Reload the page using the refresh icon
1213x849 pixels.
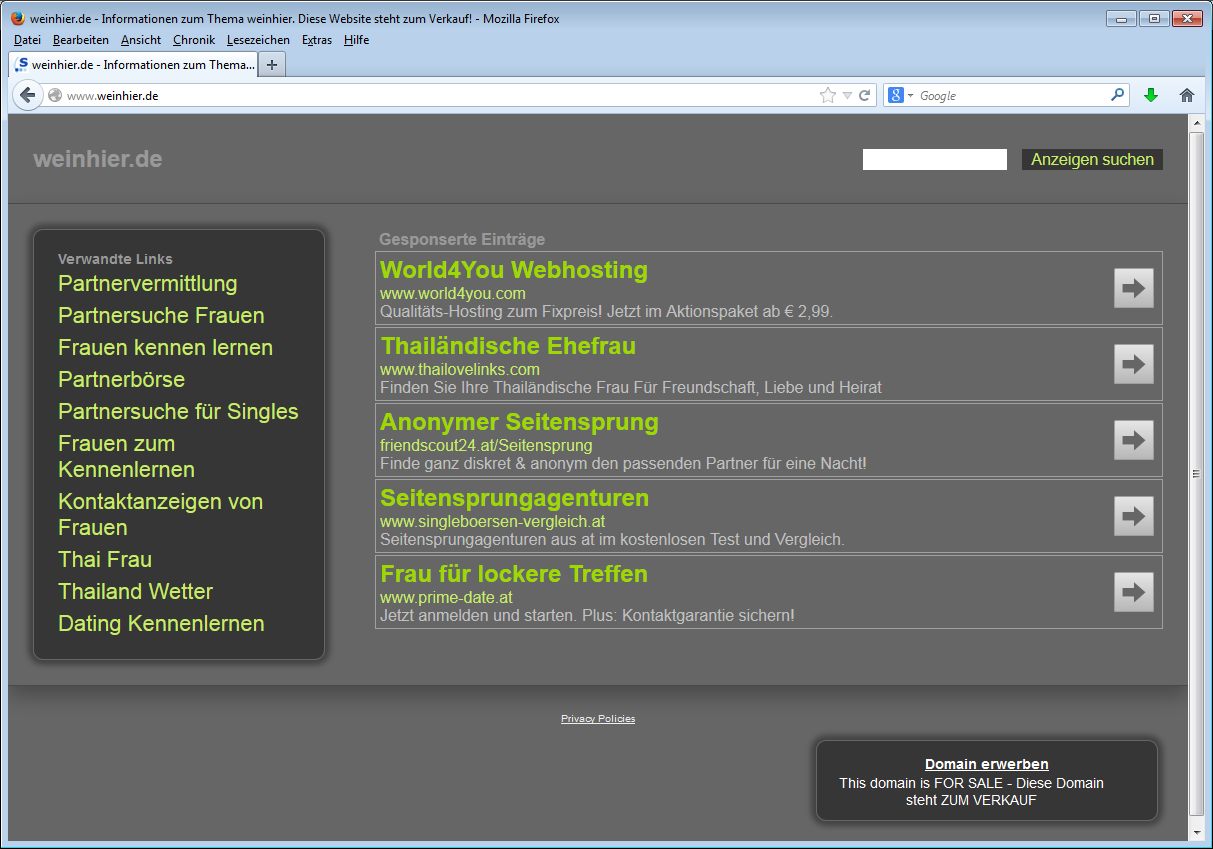(865, 96)
